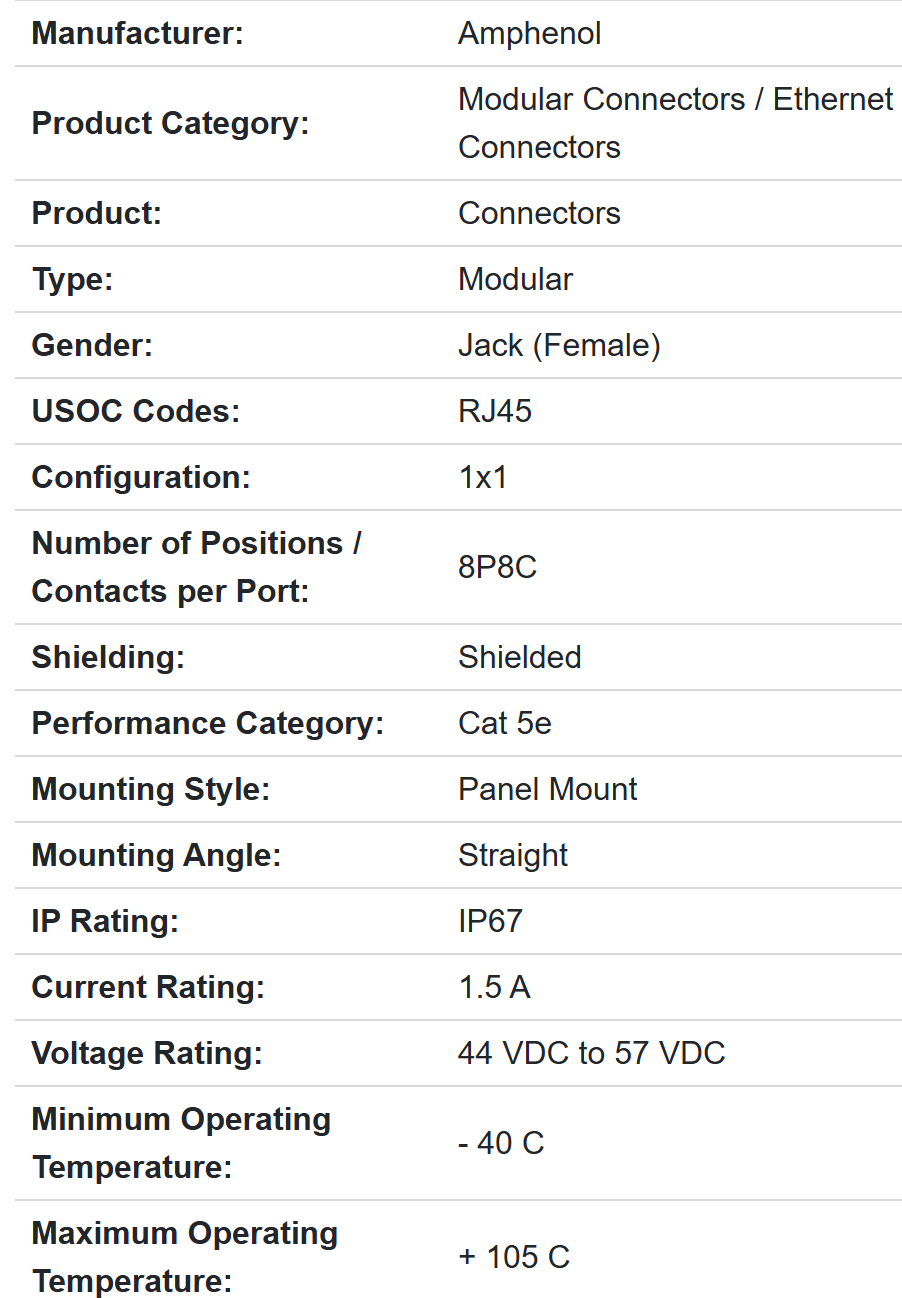Select the 1x1 configuration value
This screenshot has height=1298, width=902.
point(483,477)
